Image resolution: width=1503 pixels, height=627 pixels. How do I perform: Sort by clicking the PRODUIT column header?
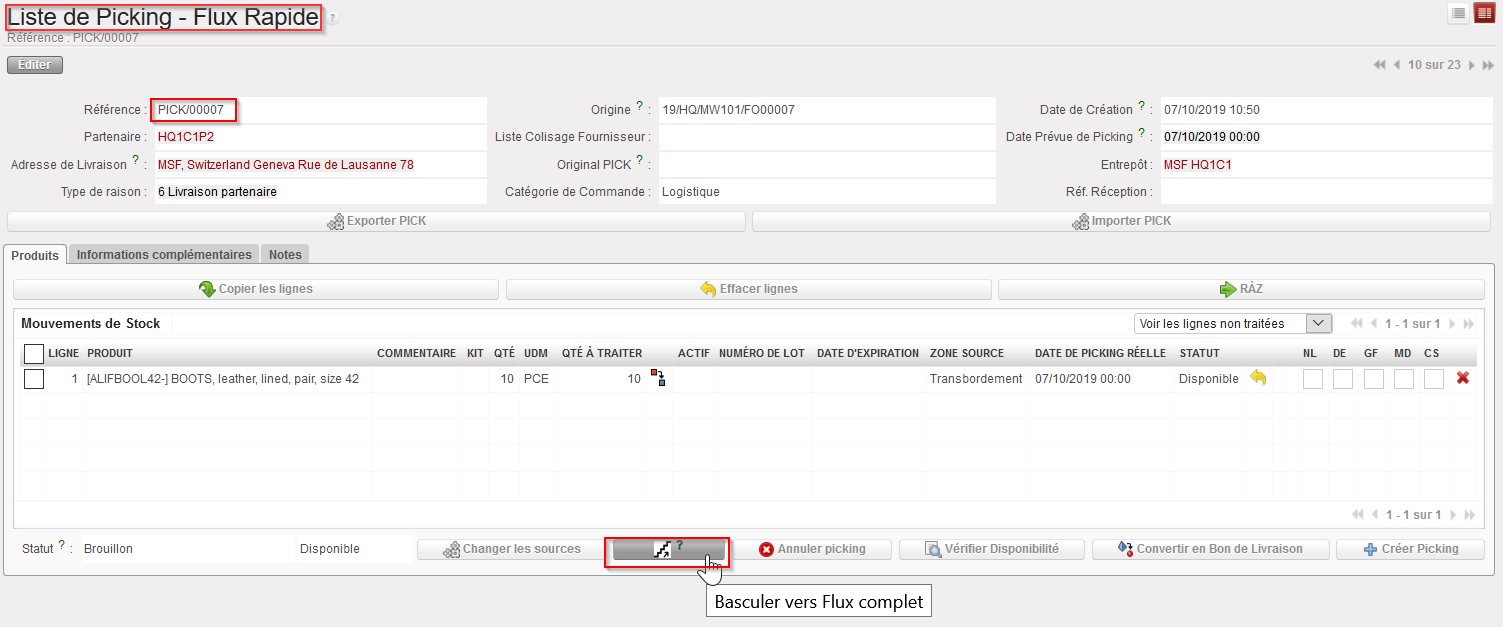pyautogui.click(x=110, y=353)
